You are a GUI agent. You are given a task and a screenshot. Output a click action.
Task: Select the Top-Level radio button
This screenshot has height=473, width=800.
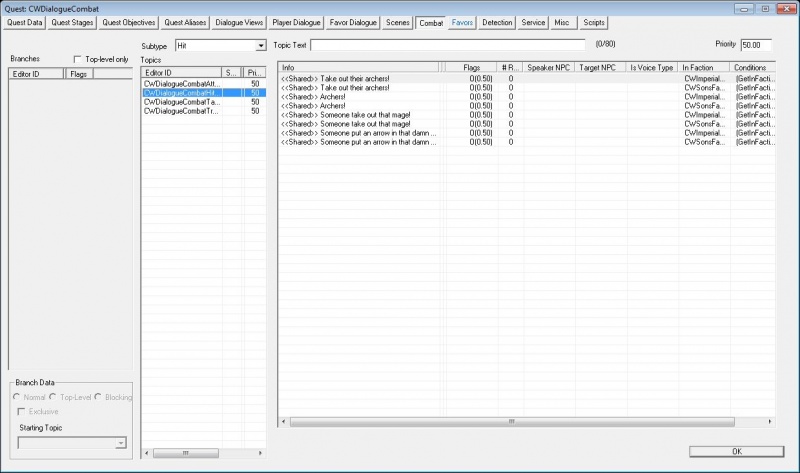click(x=53, y=396)
